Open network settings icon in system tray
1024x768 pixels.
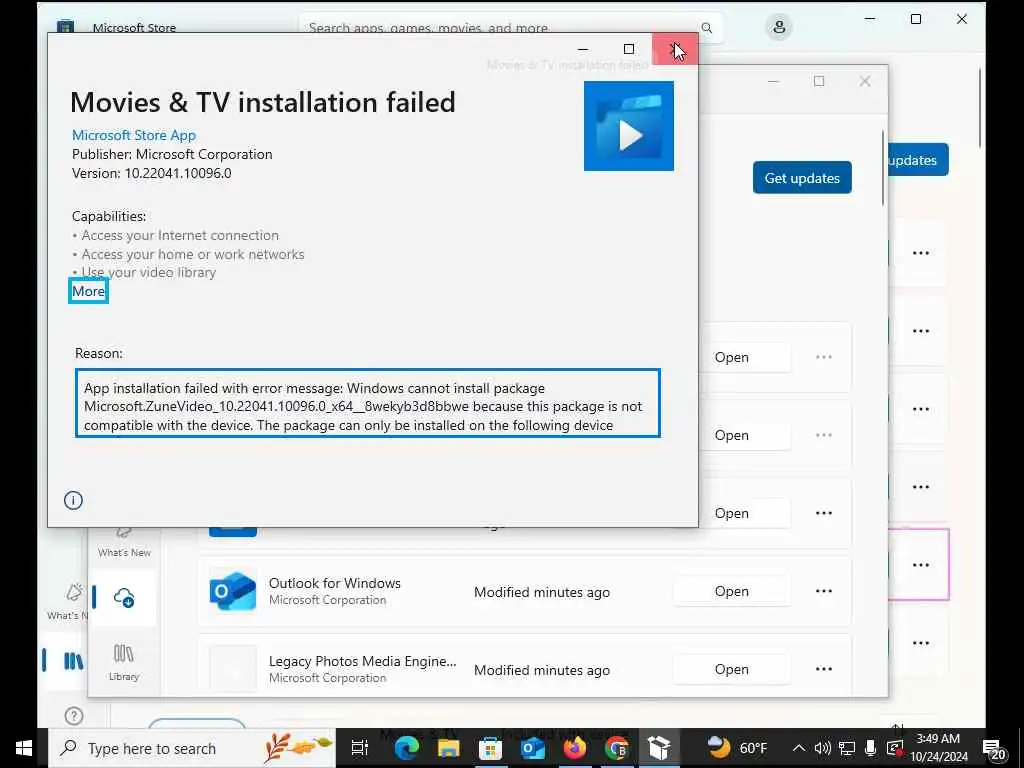coord(847,748)
